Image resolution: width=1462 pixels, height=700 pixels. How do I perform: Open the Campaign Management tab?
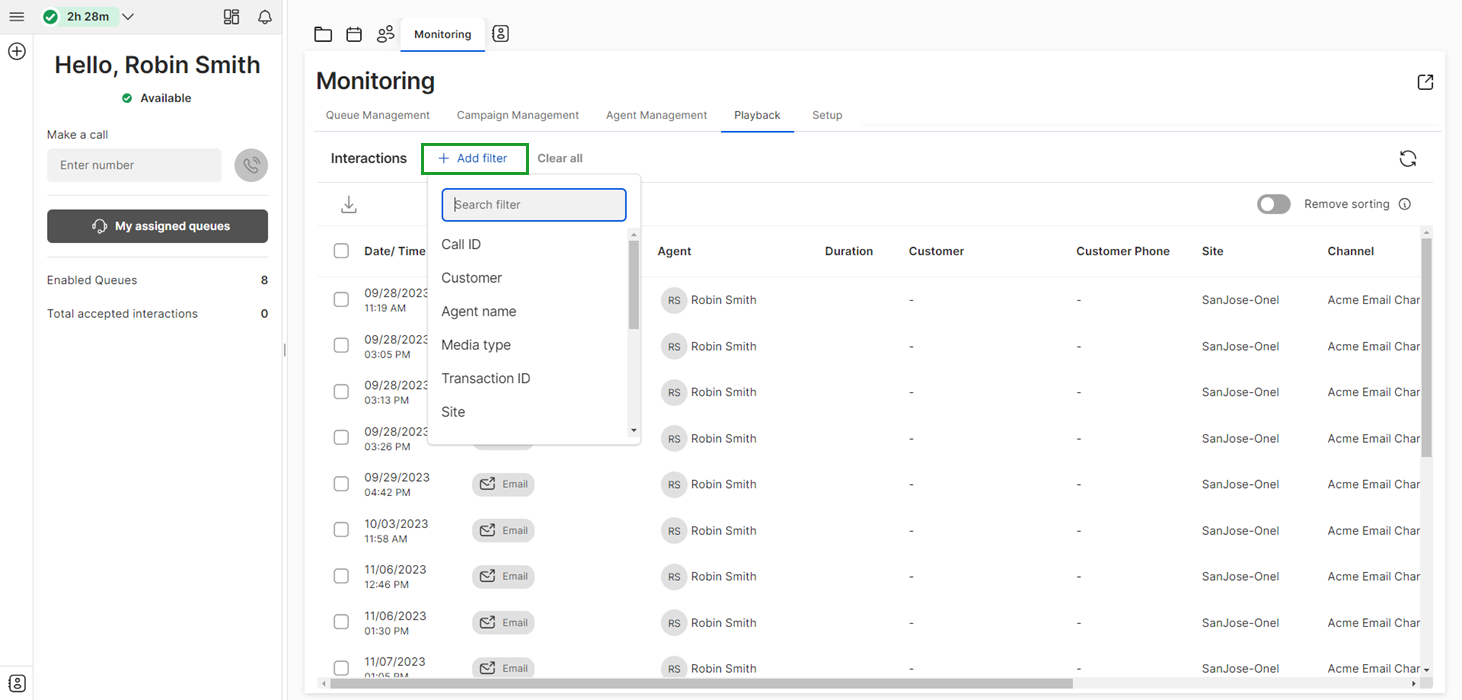pos(518,115)
